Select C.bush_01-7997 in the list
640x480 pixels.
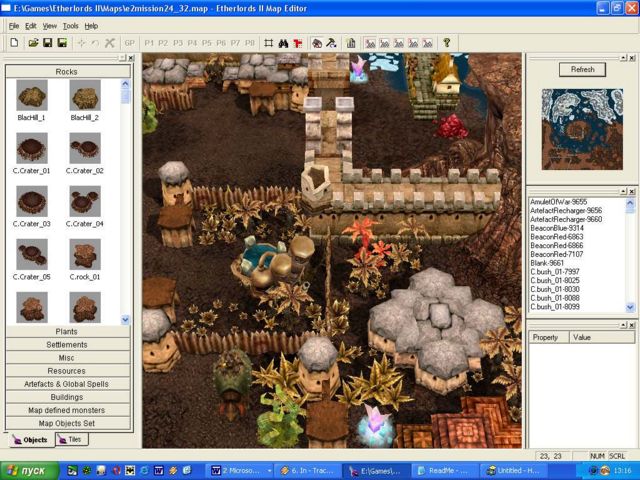point(555,271)
